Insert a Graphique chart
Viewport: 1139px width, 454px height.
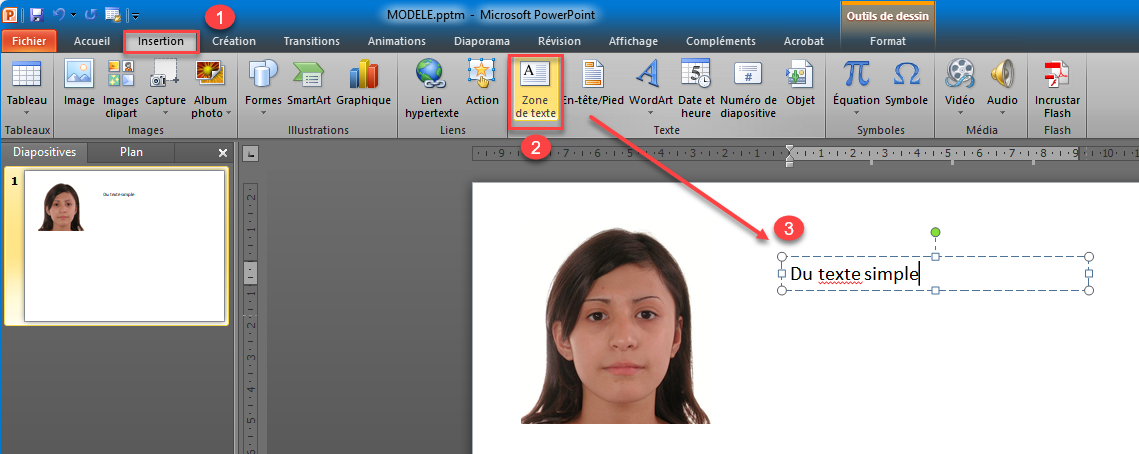363,76
